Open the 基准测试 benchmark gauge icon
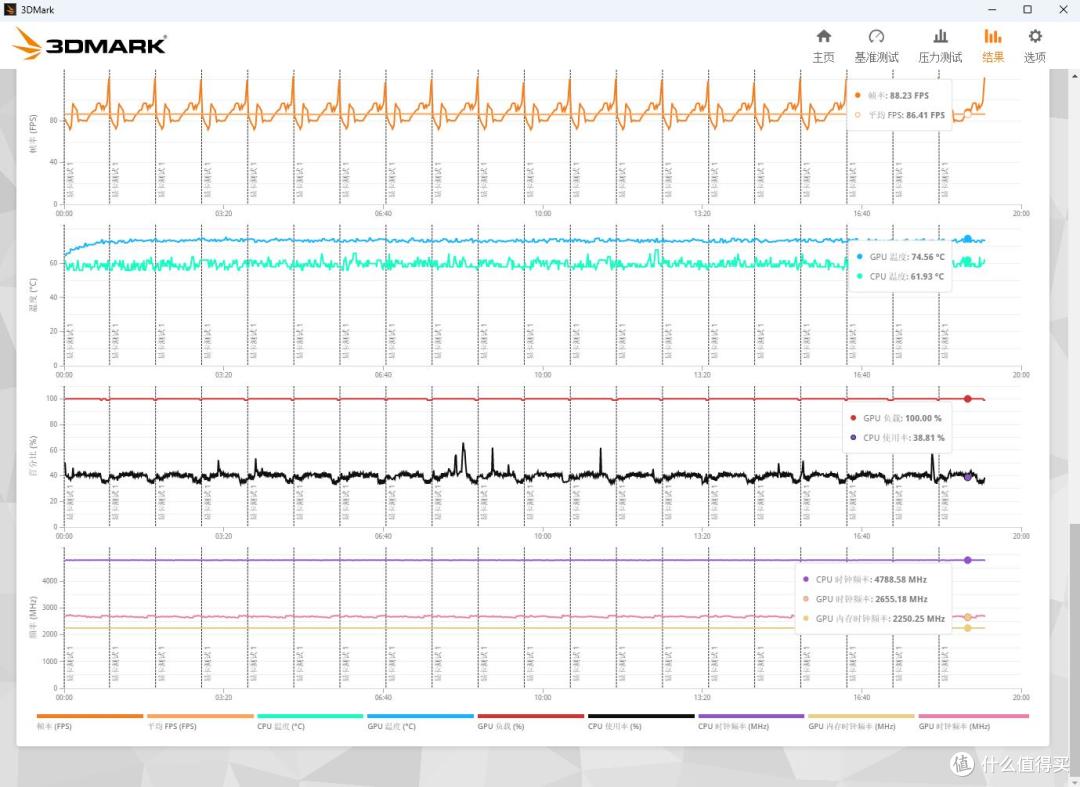The width and height of the screenshot is (1080, 787). [x=876, y=45]
